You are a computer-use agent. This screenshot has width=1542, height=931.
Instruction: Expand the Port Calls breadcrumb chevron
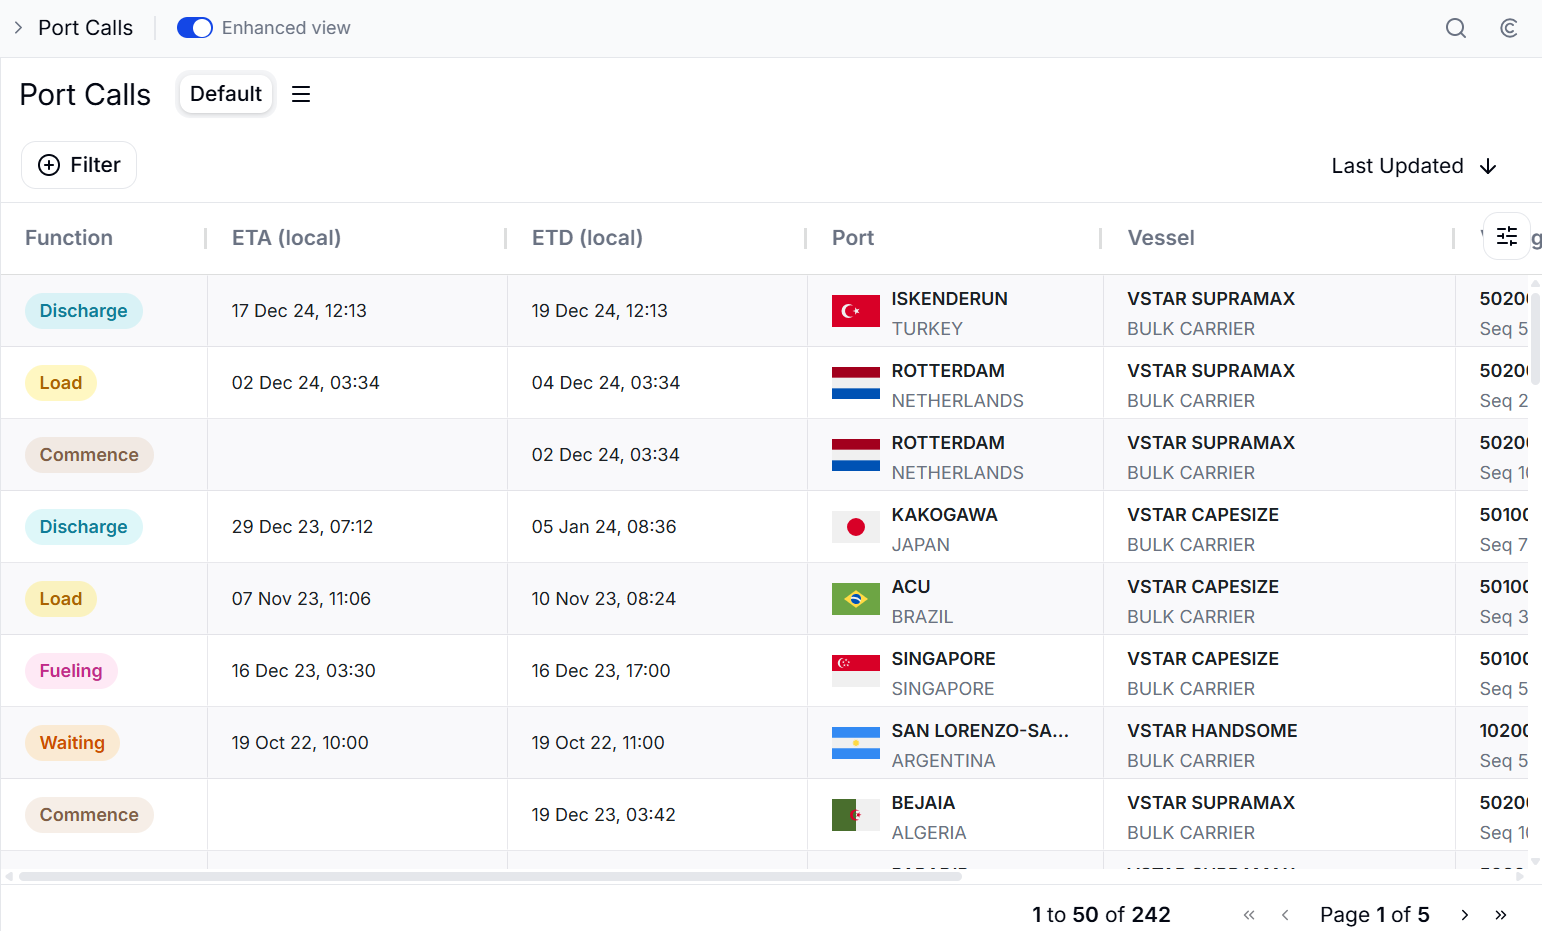(18, 28)
